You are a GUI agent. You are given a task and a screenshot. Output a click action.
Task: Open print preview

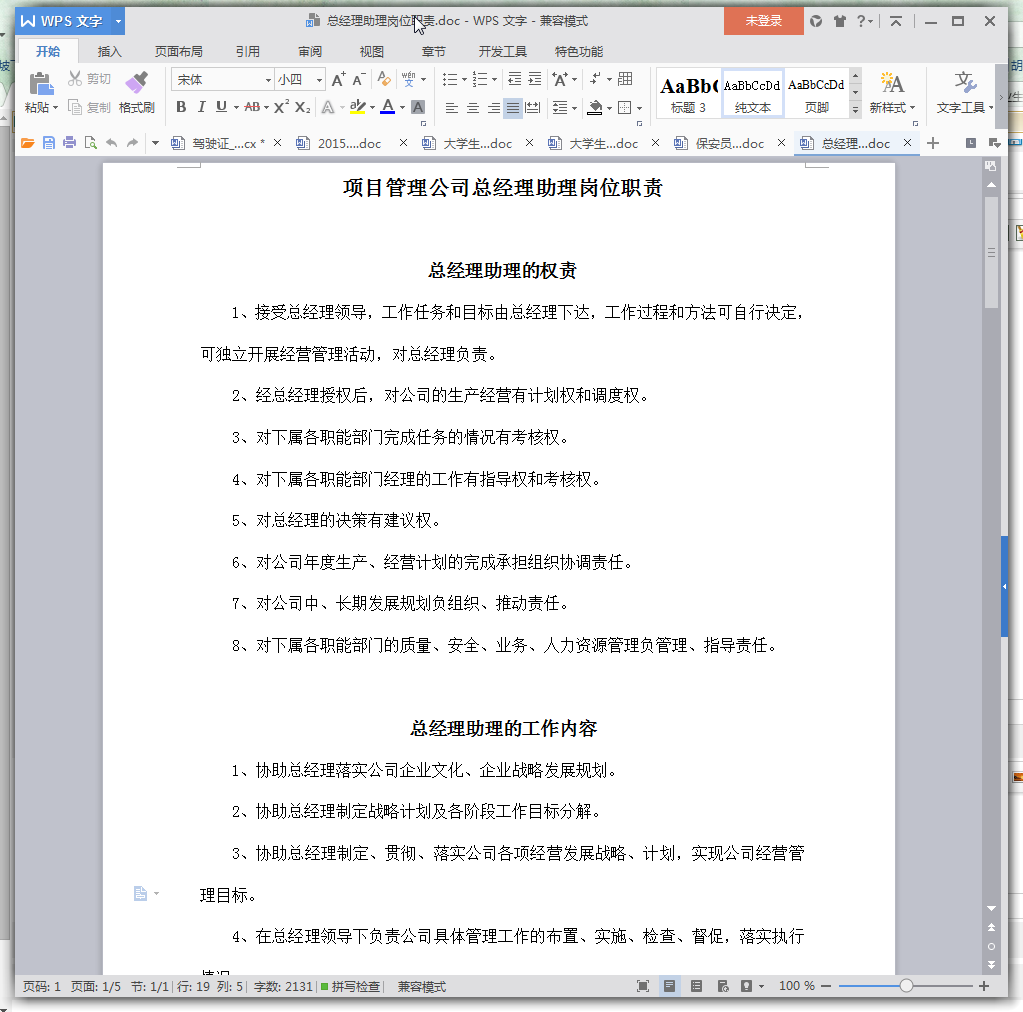point(90,143)
